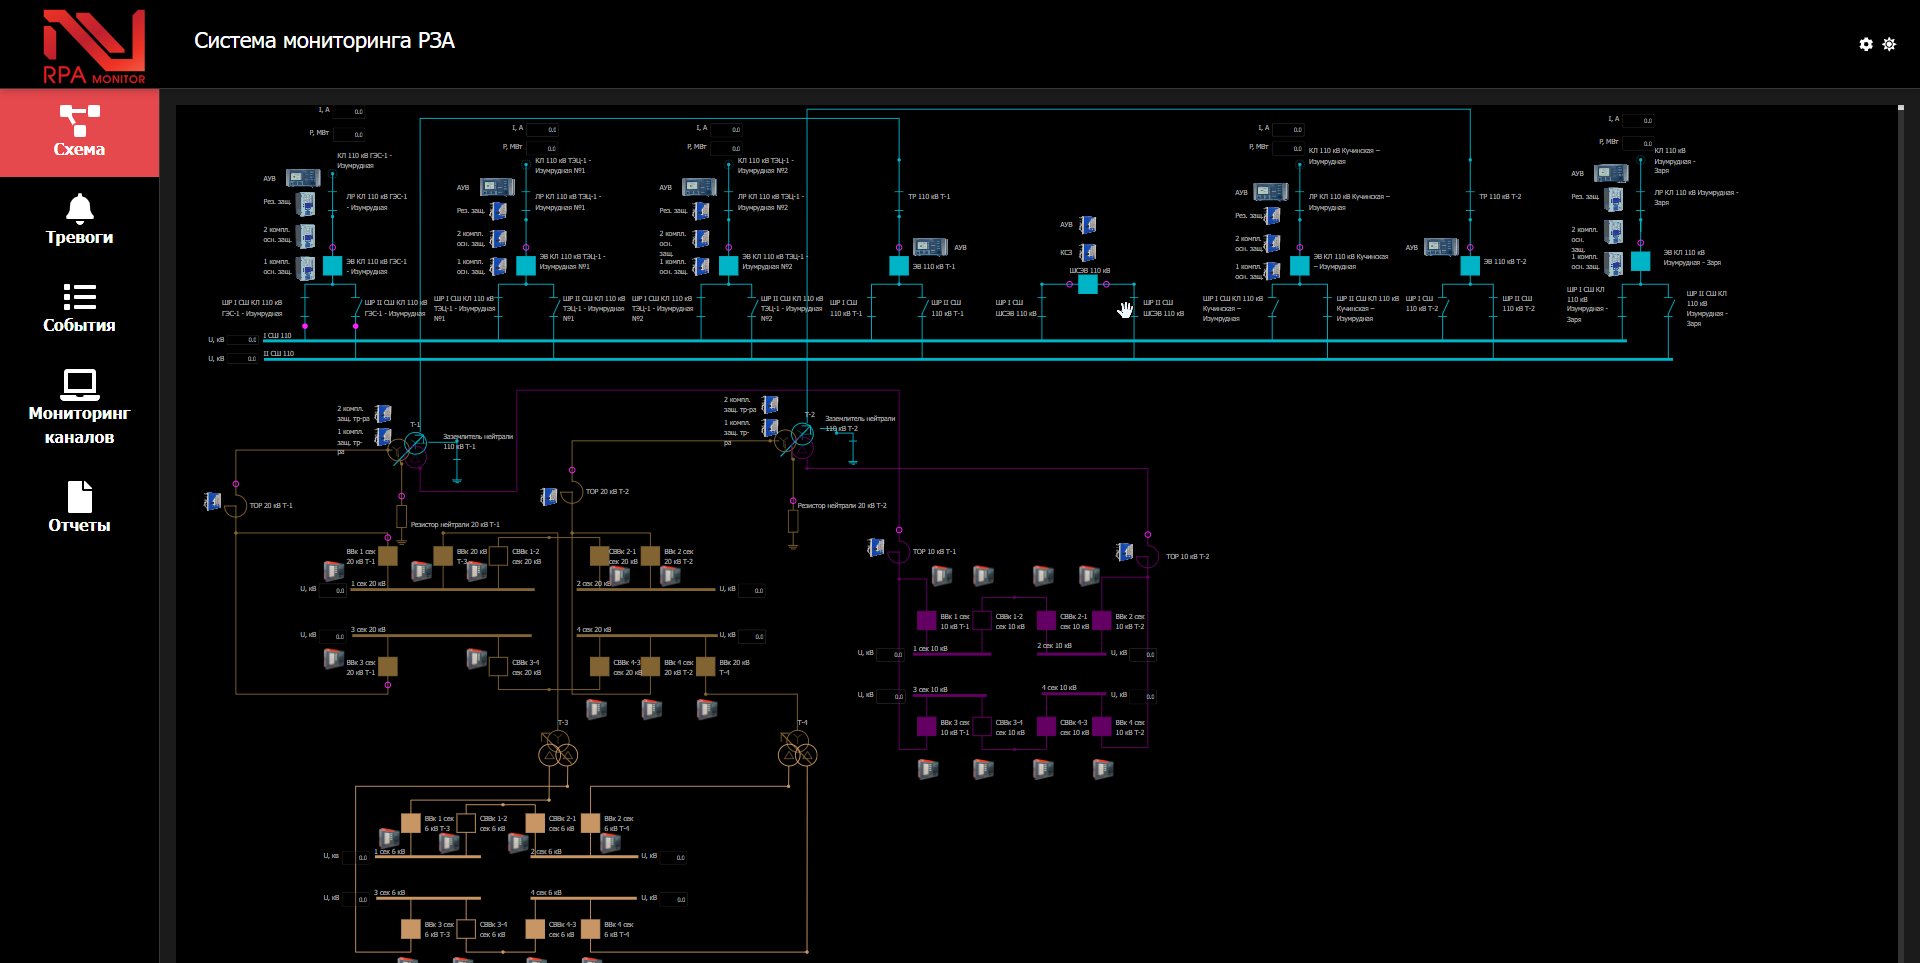Viewport: 1920px width, 963px height.
Task: Select the ШСЭВ 110 кВ breaker
Action: pos(1088,285)
